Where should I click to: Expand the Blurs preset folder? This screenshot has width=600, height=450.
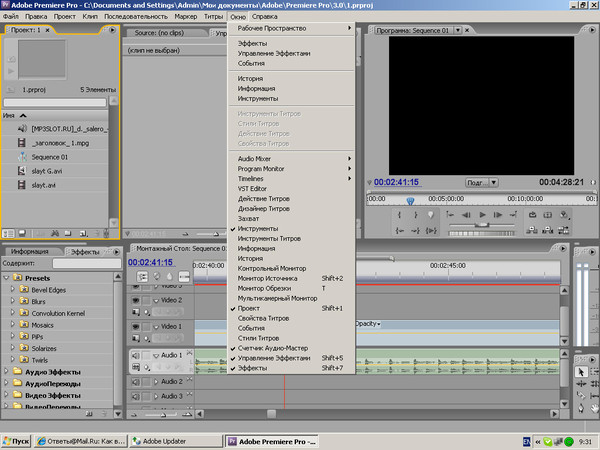pyautogui.click(x=13, y=301)
